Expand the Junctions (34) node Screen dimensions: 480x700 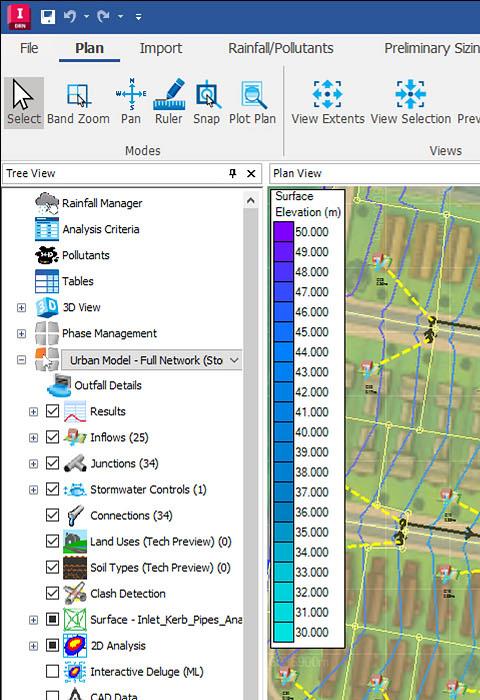(x=33, y=464)
